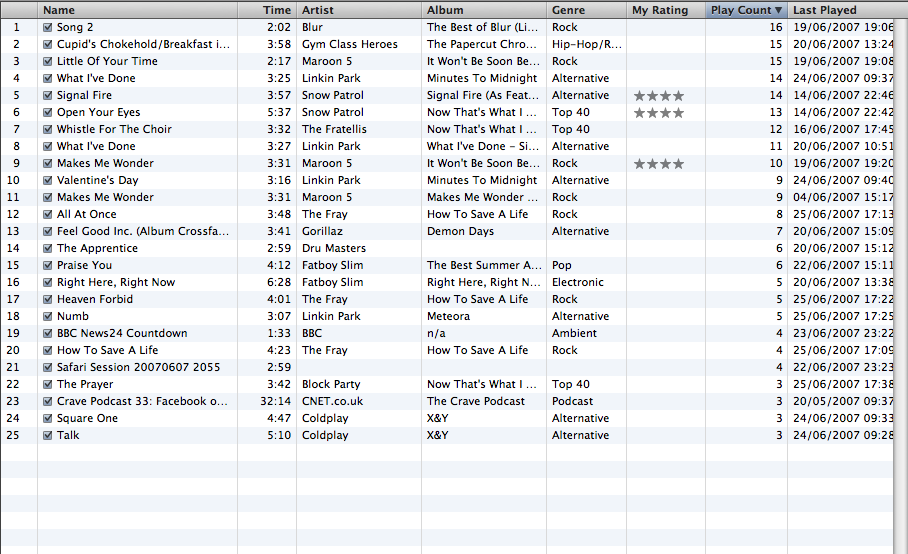Uncheck Whistle For The Choir
The image size is (908, 554).
(47, 129)
